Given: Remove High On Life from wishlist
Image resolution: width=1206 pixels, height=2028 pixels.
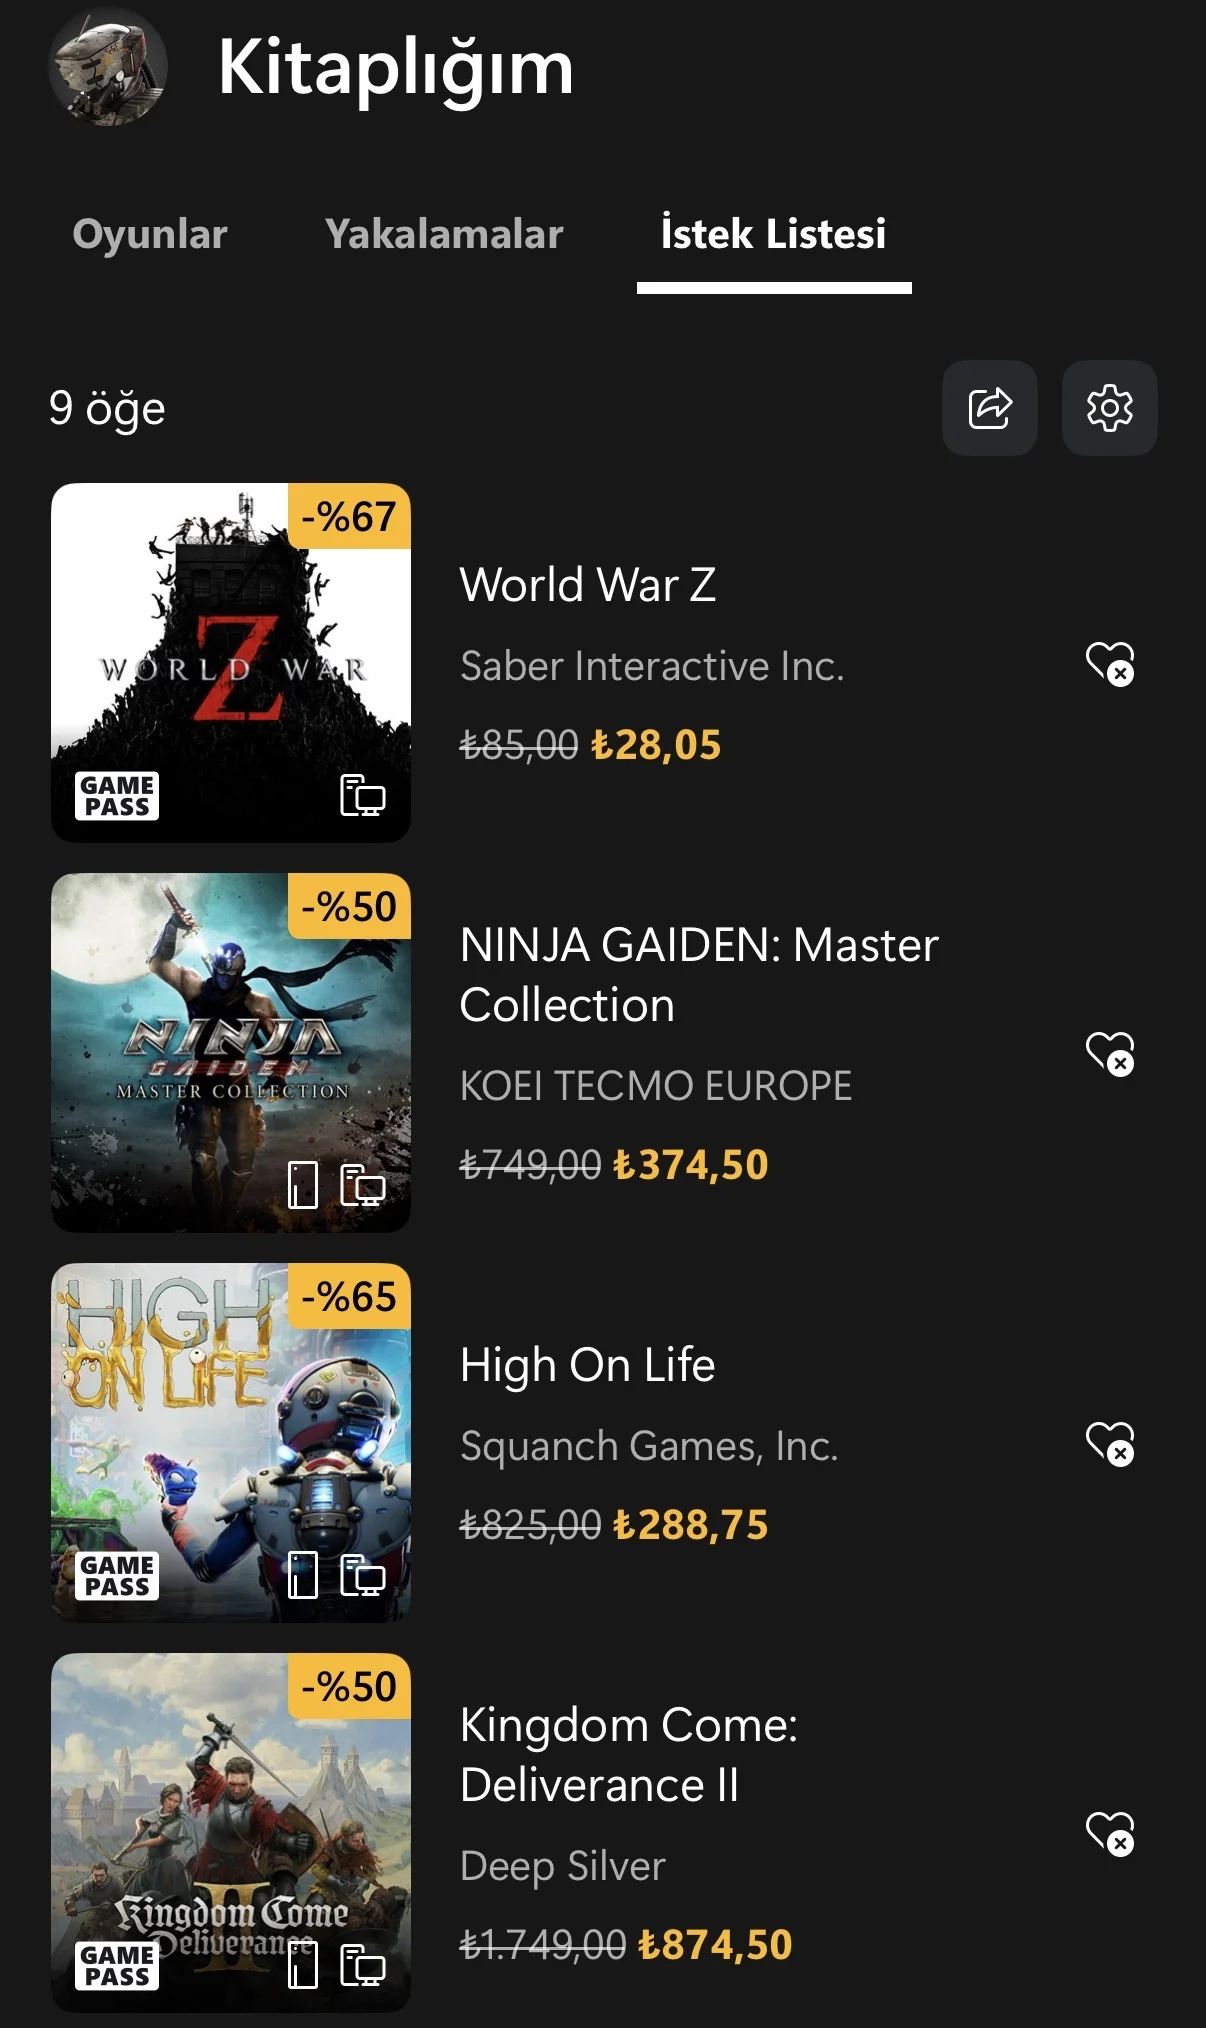Looking at the screenshot, I should [x=1110, y=1443].
